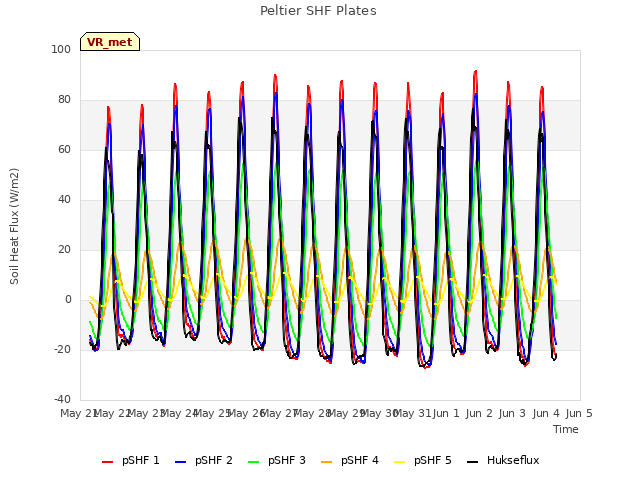Click the Jun 5 x-axis tick label
640x480 pixels.
(x=579, y=413)
